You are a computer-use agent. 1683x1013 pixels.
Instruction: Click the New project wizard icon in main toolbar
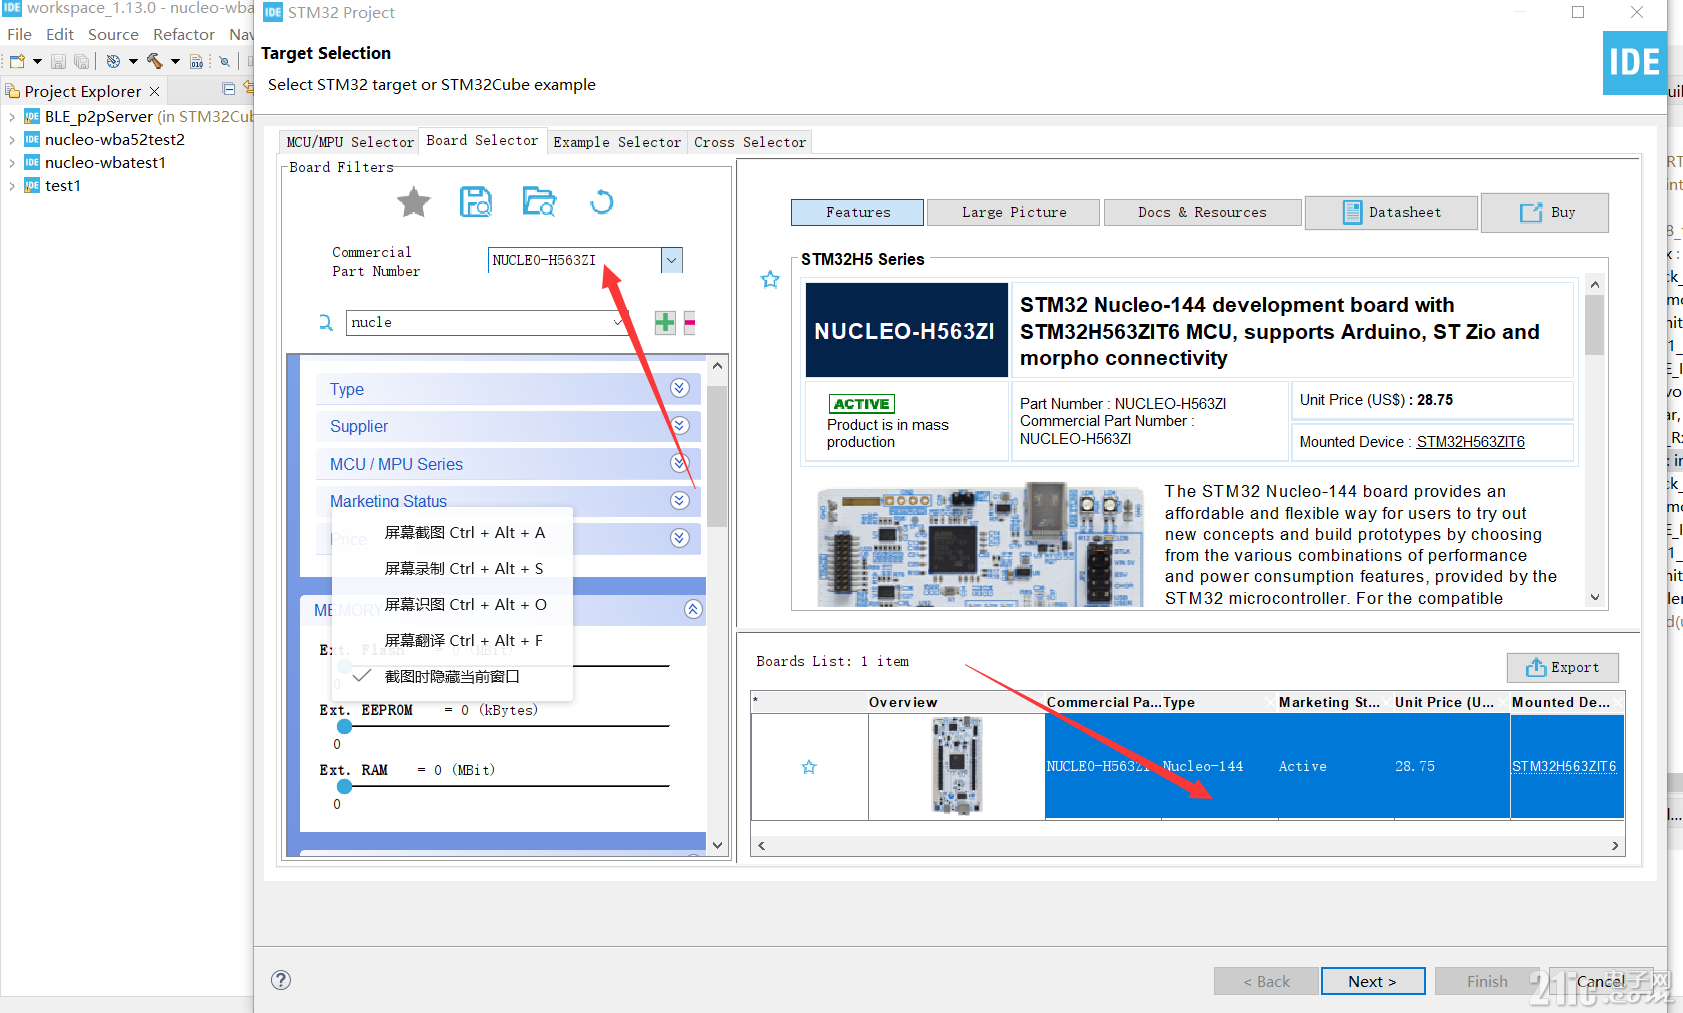pos(17,61)
